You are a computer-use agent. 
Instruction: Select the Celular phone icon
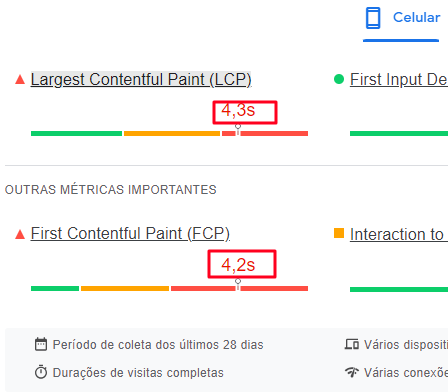[373, 18]
